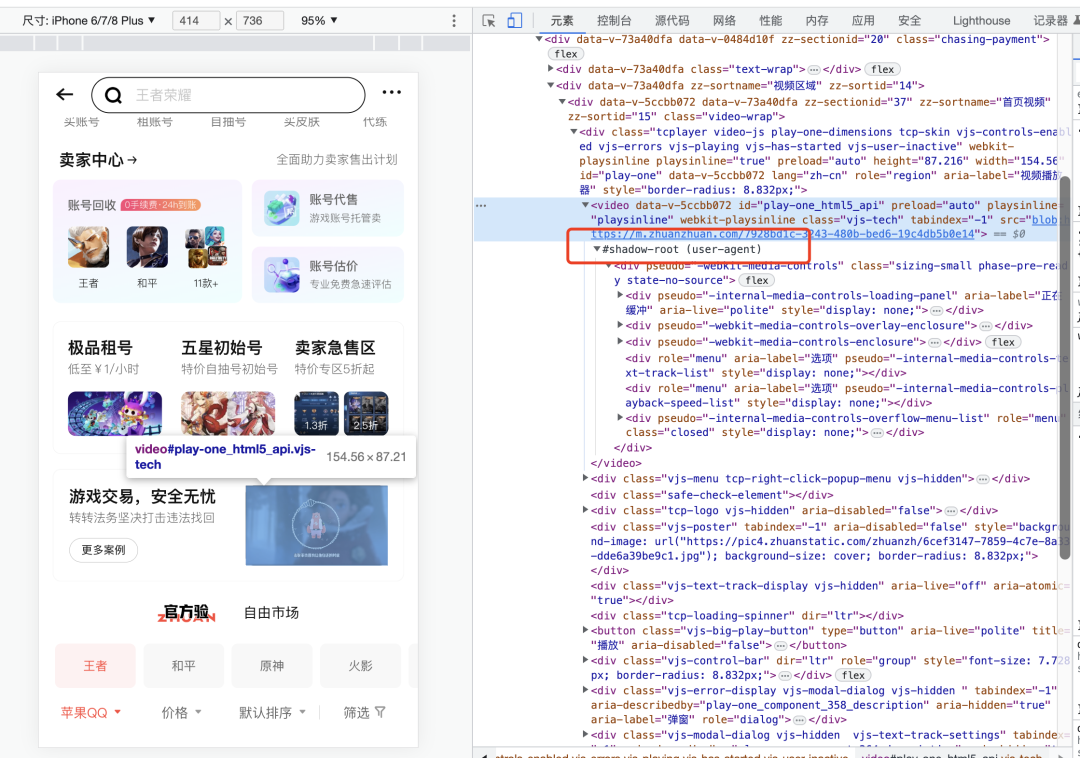Select the 原神 game chip
The height and width of the screenshot is (758, 1080).
pos(271,666)
